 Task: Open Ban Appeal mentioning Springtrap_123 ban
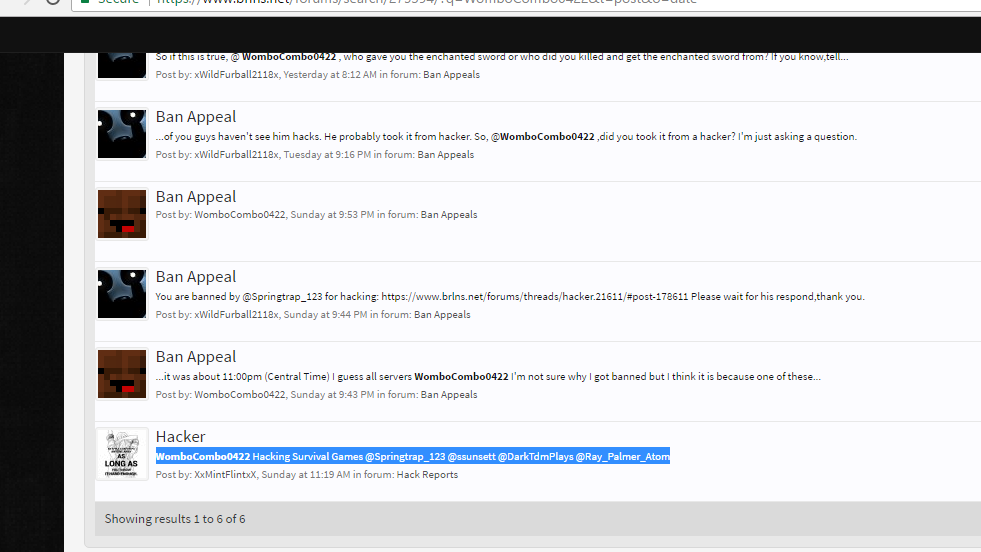(x=196, y=277)
